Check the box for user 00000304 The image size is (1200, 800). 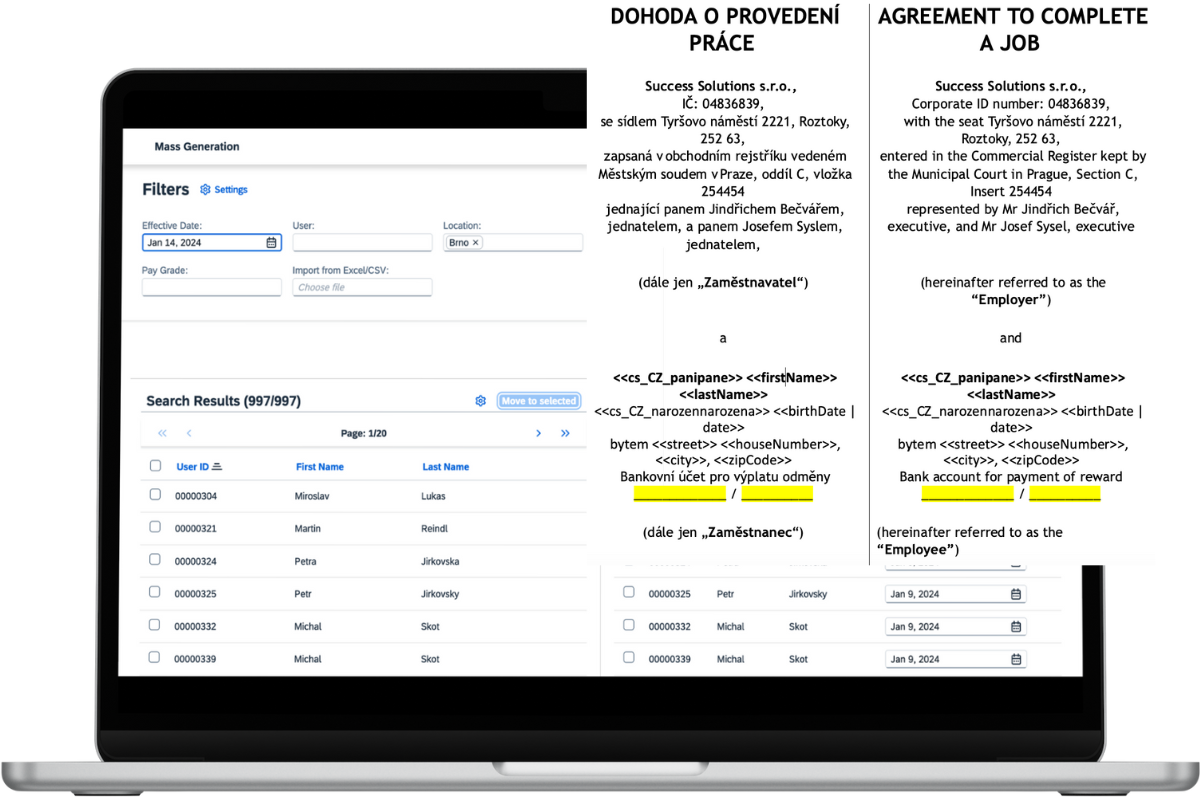(155, 494)
